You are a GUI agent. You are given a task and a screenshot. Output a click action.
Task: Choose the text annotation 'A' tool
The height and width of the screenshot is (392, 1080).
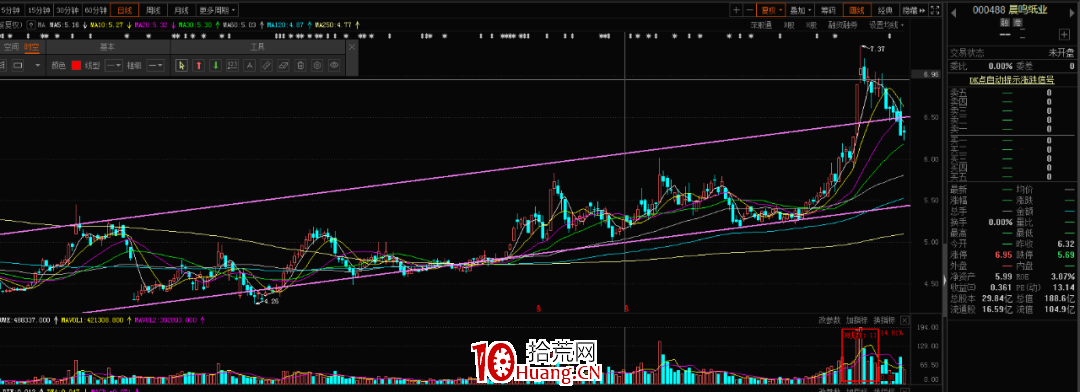coord(249,65)
